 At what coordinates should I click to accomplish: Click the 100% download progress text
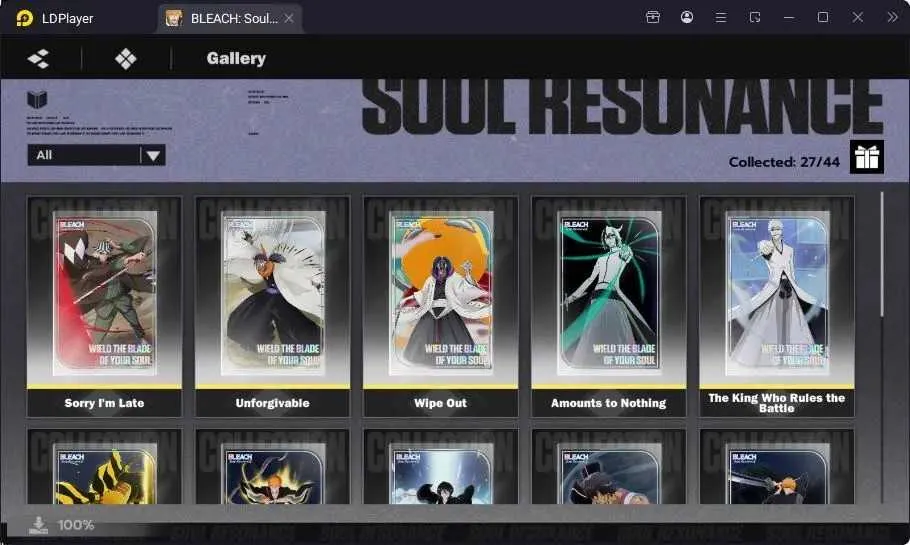(x=76, y=525)
